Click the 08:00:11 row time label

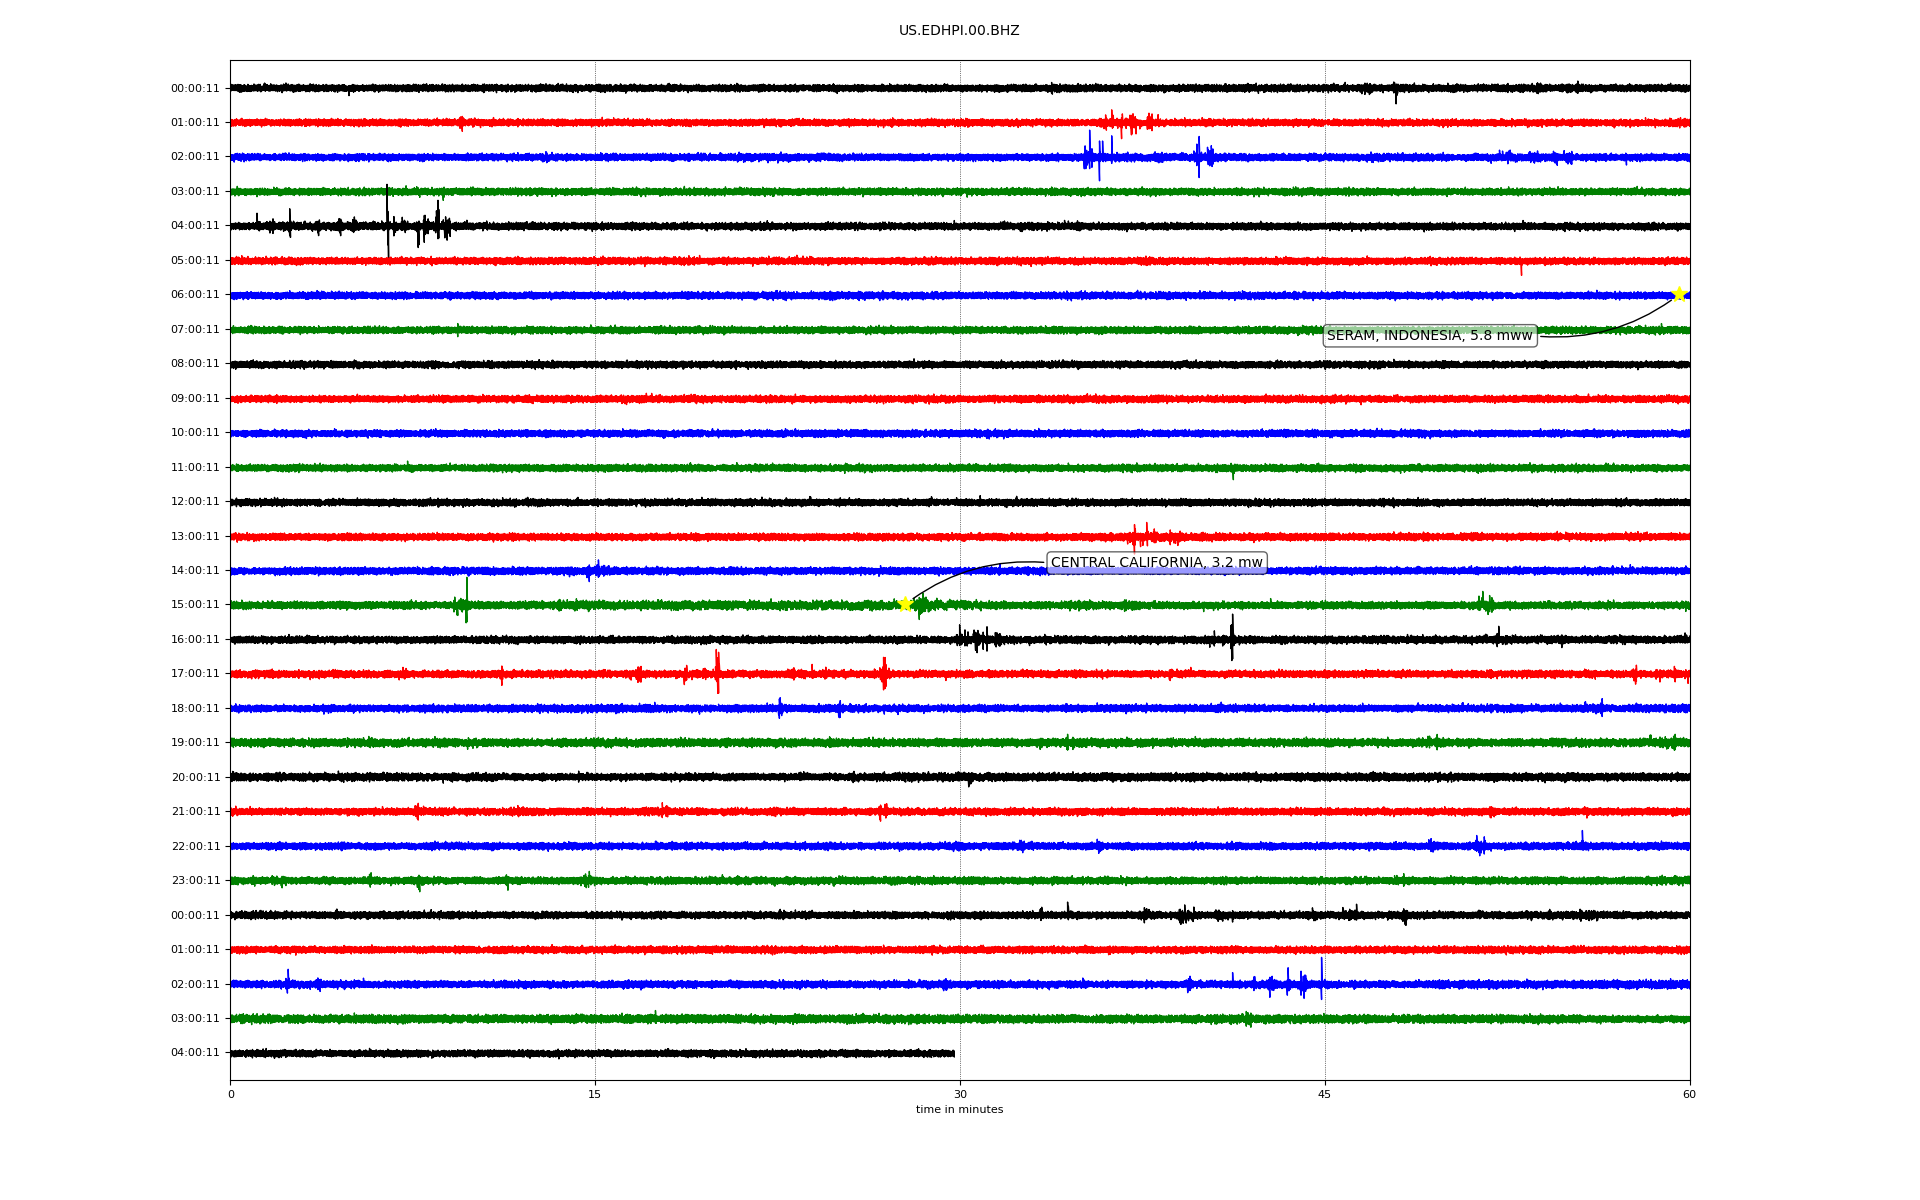click(195, 364)
